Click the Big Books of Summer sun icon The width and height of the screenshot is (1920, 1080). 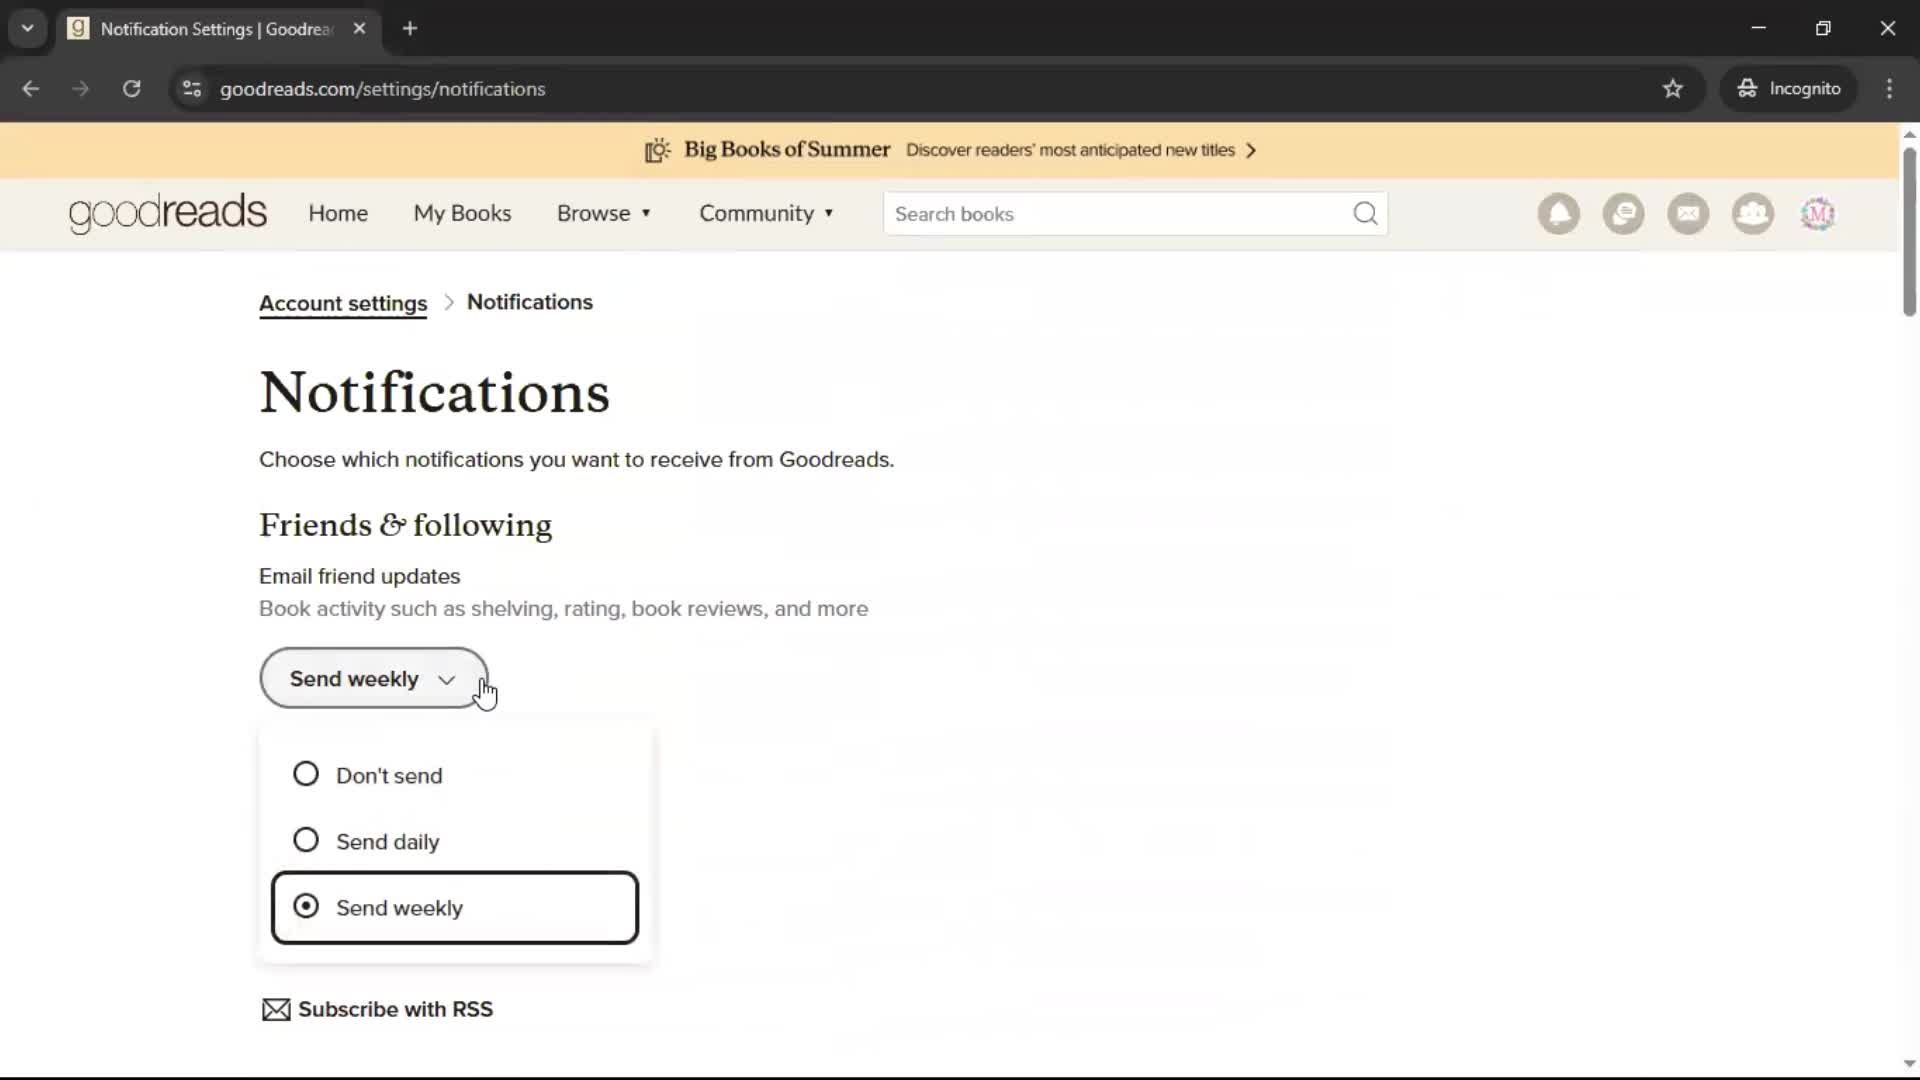coord(657,150)
